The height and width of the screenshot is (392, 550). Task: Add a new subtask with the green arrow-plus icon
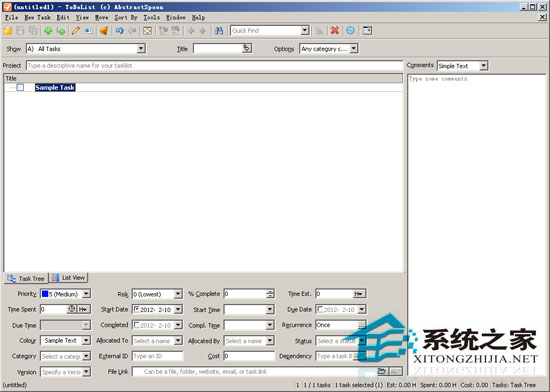61,31
